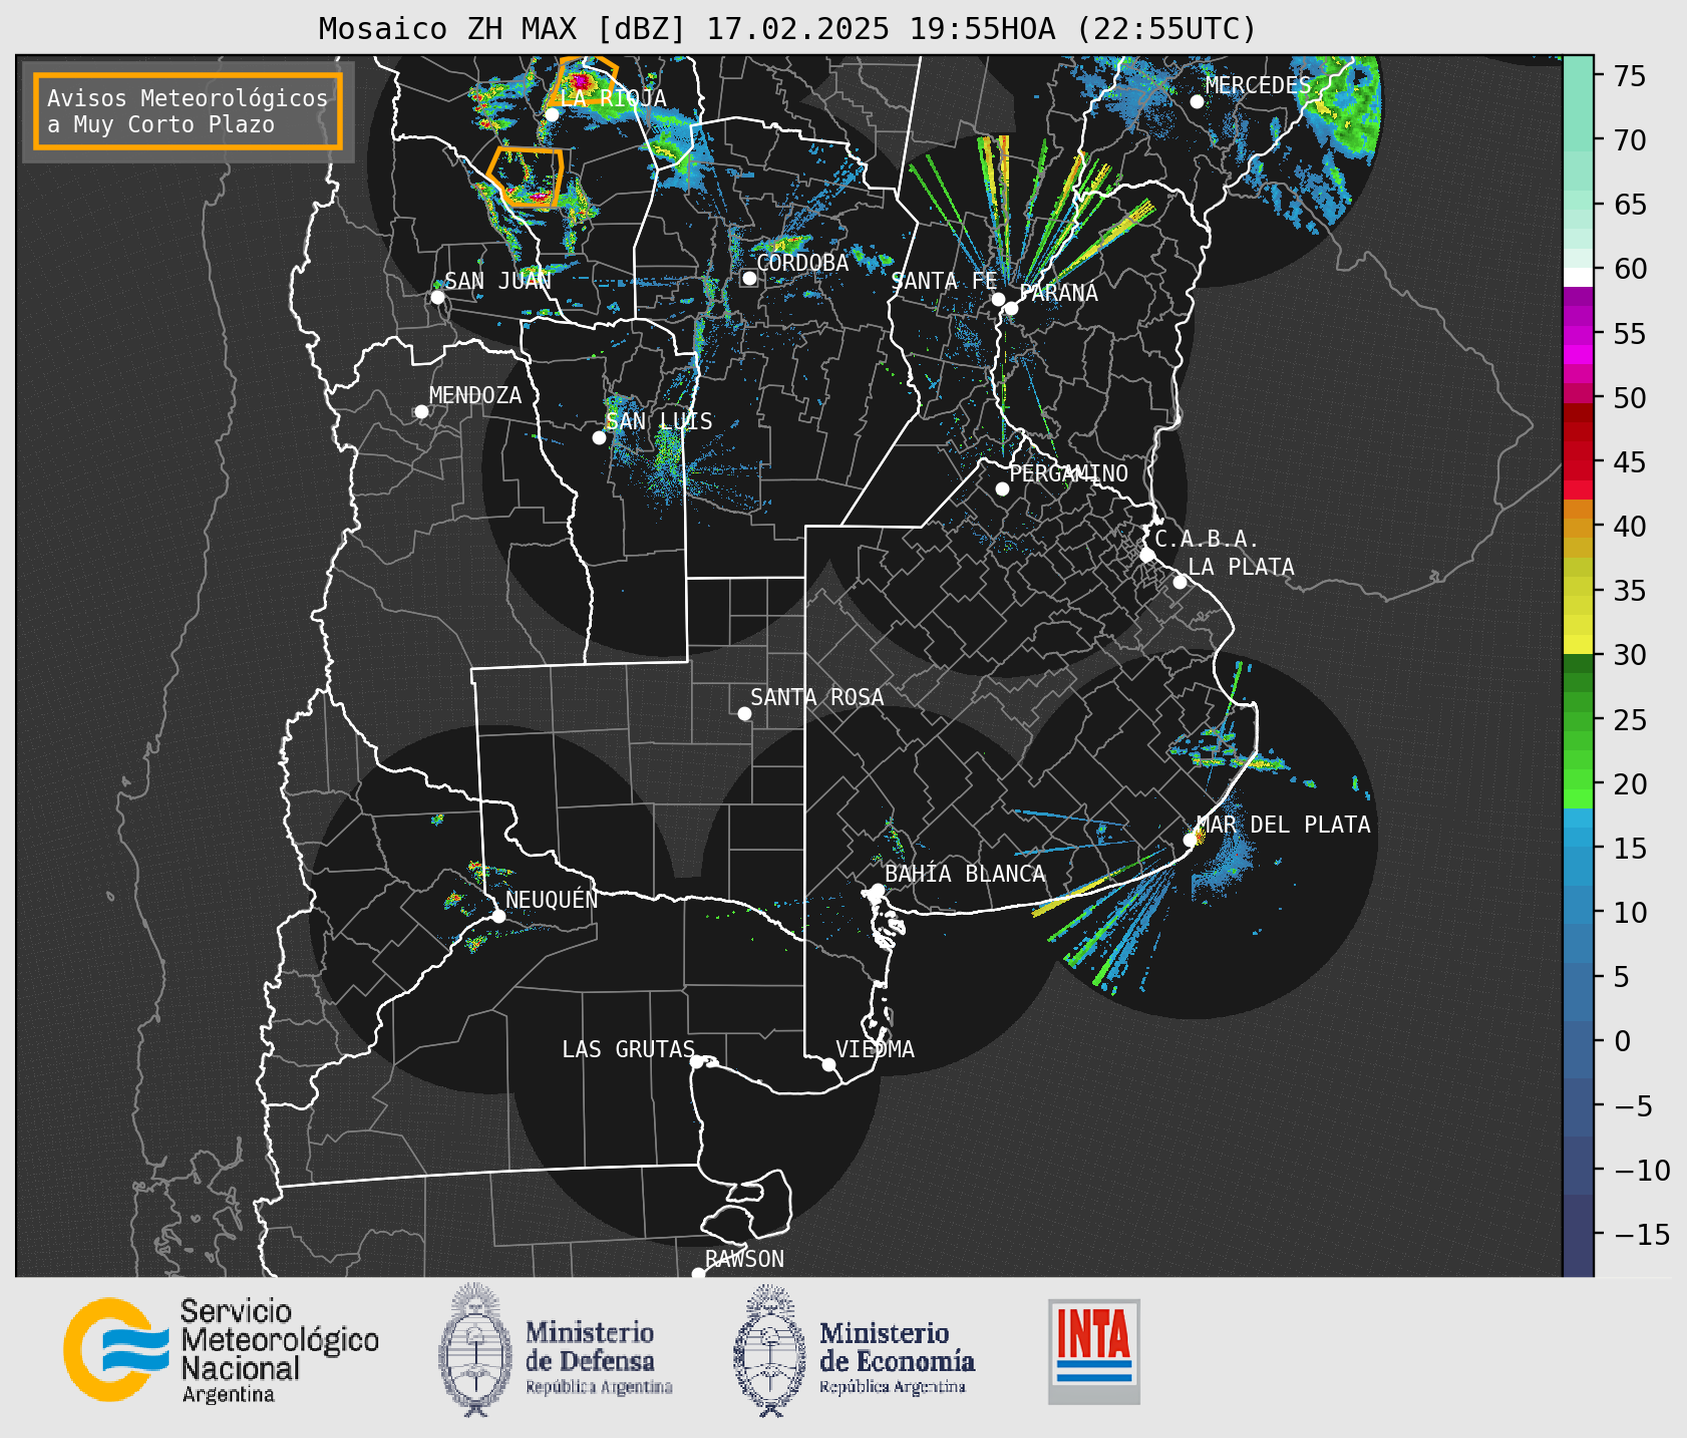1687x1438 pixels.
Task: Select the Avisos Meteorológicos a Muy Corto Plazo legend box
Action: coord(188,111)
